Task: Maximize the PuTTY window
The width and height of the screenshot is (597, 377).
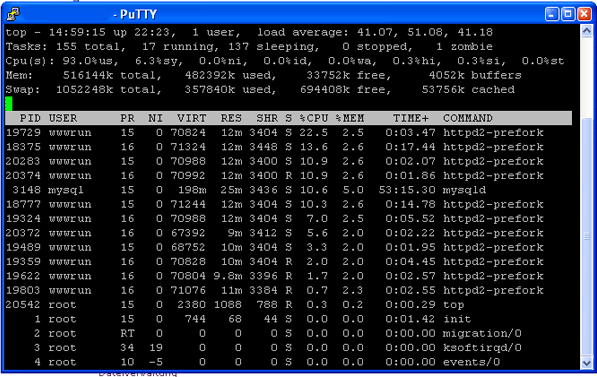Action: pos(568,14)
